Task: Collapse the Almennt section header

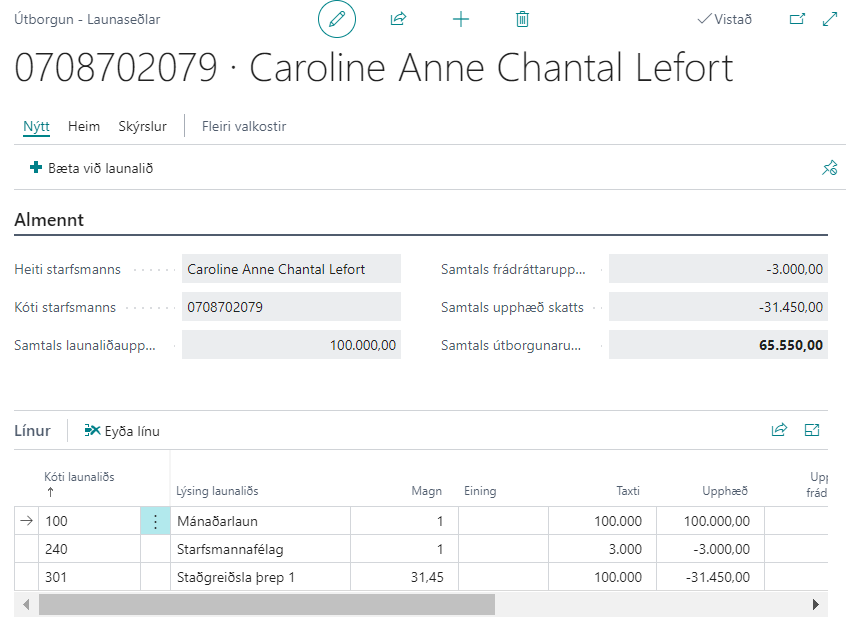Action: (49, 220)
